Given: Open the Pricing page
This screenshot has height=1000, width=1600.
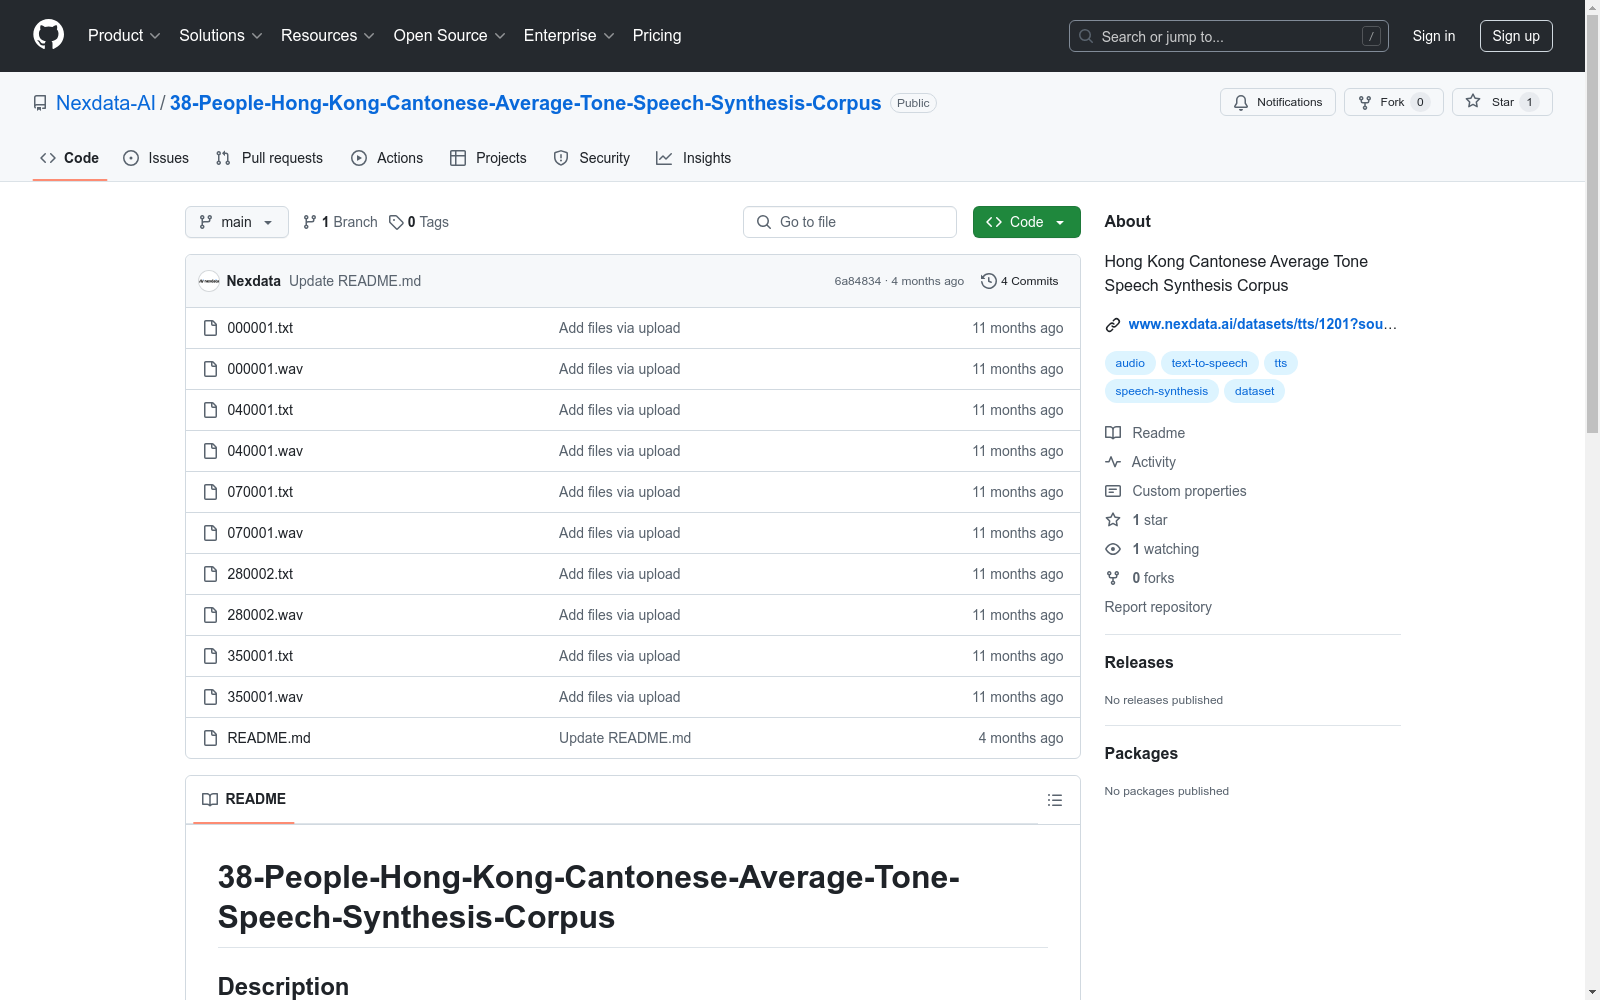Looking at the screenshot, I should (x=657, y=35).
